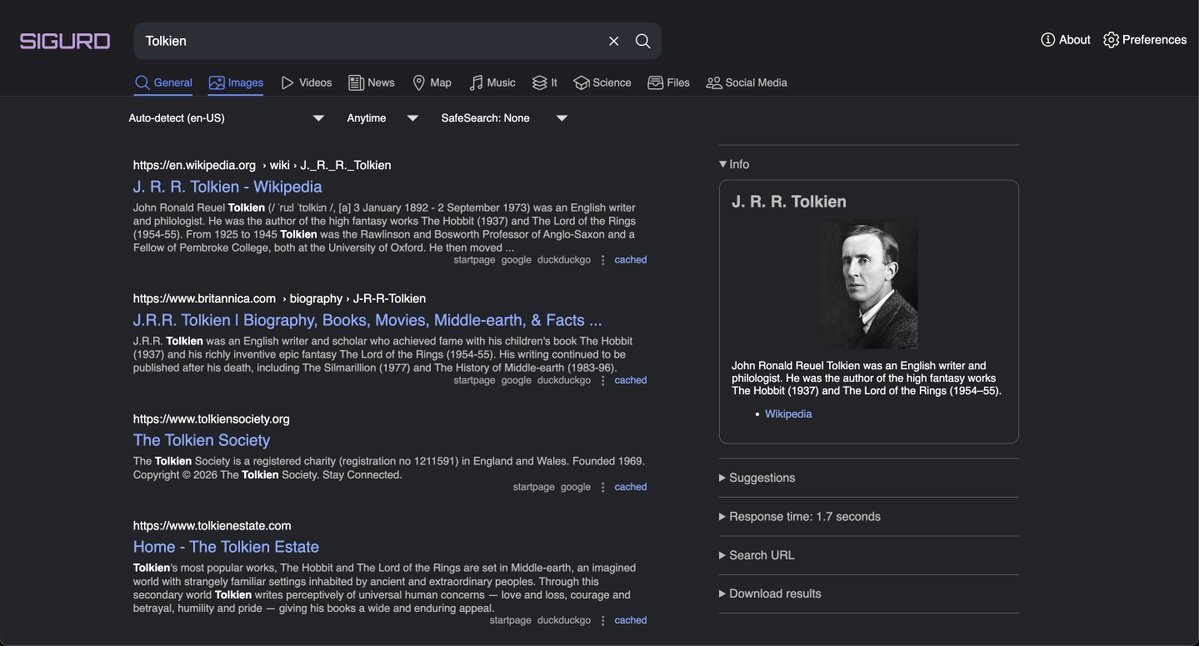Click the Map pin icon
The image size is (1199, 646).
click(418, 83)
